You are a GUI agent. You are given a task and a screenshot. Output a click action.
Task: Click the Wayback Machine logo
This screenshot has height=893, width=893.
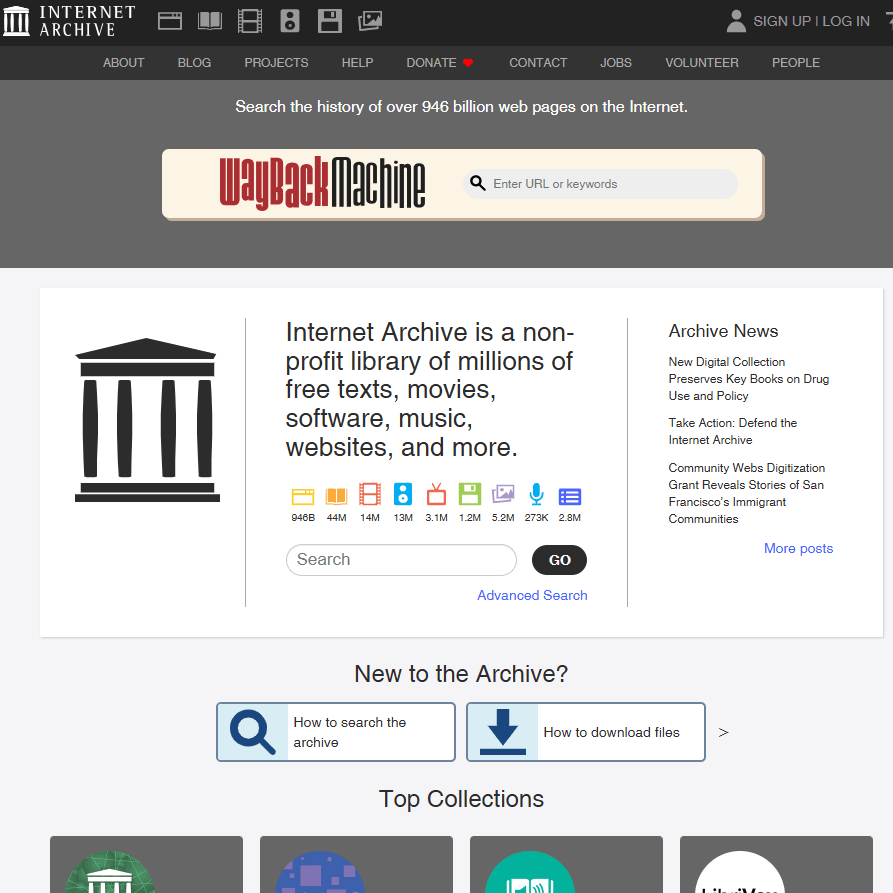[322, 183]
